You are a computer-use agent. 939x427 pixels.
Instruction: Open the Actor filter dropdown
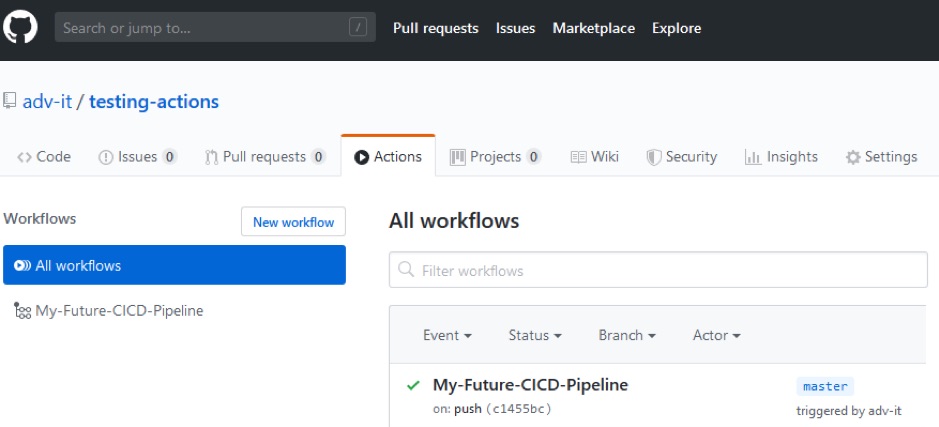[716, 336]
